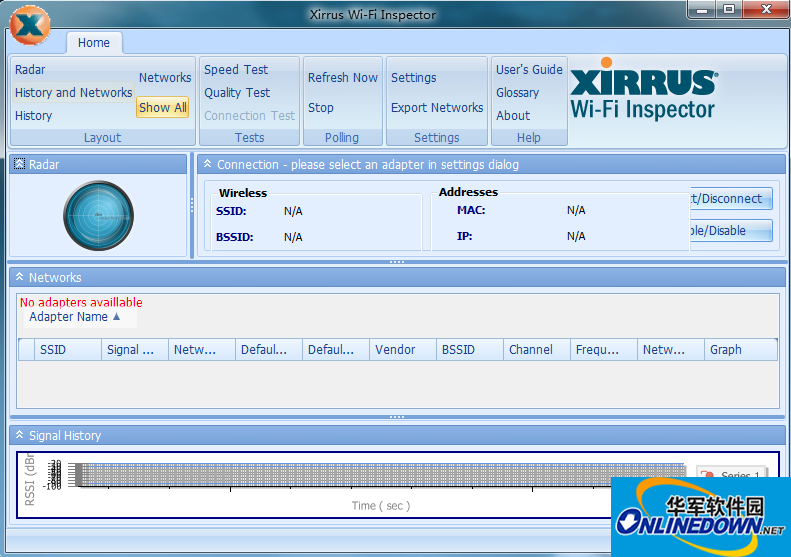Sort networks by Vendor column
The image size is (791, 557).
[x=403, y=350]
